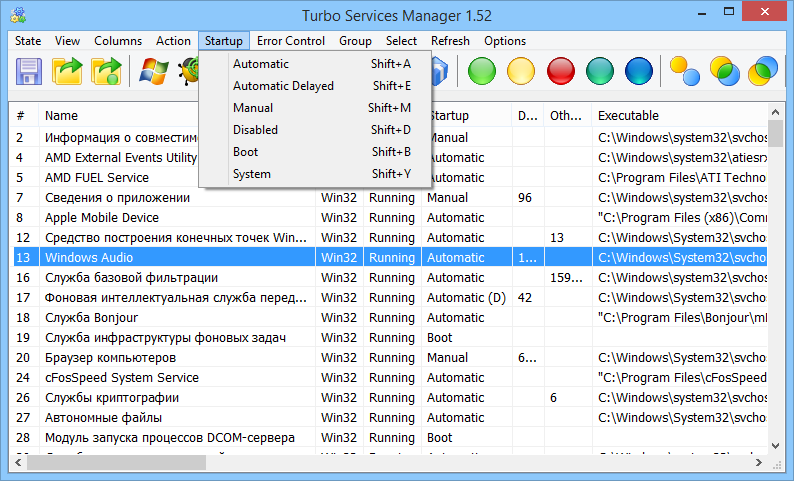Image resolution: width=794 pixels, height=481 pixels.
Task: Click the last overlapping circles toolbar icon
Action: click(x=763, y=71)
